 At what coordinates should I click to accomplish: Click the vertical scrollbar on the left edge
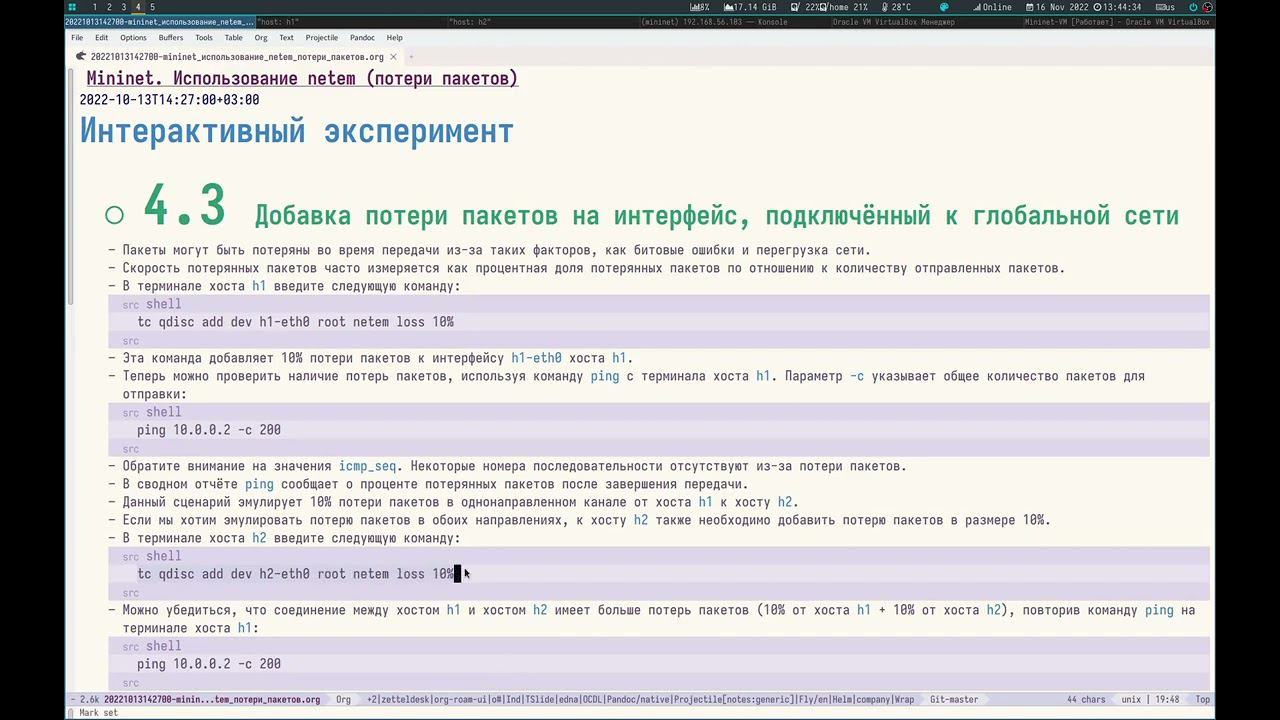(x=70, y=185)
